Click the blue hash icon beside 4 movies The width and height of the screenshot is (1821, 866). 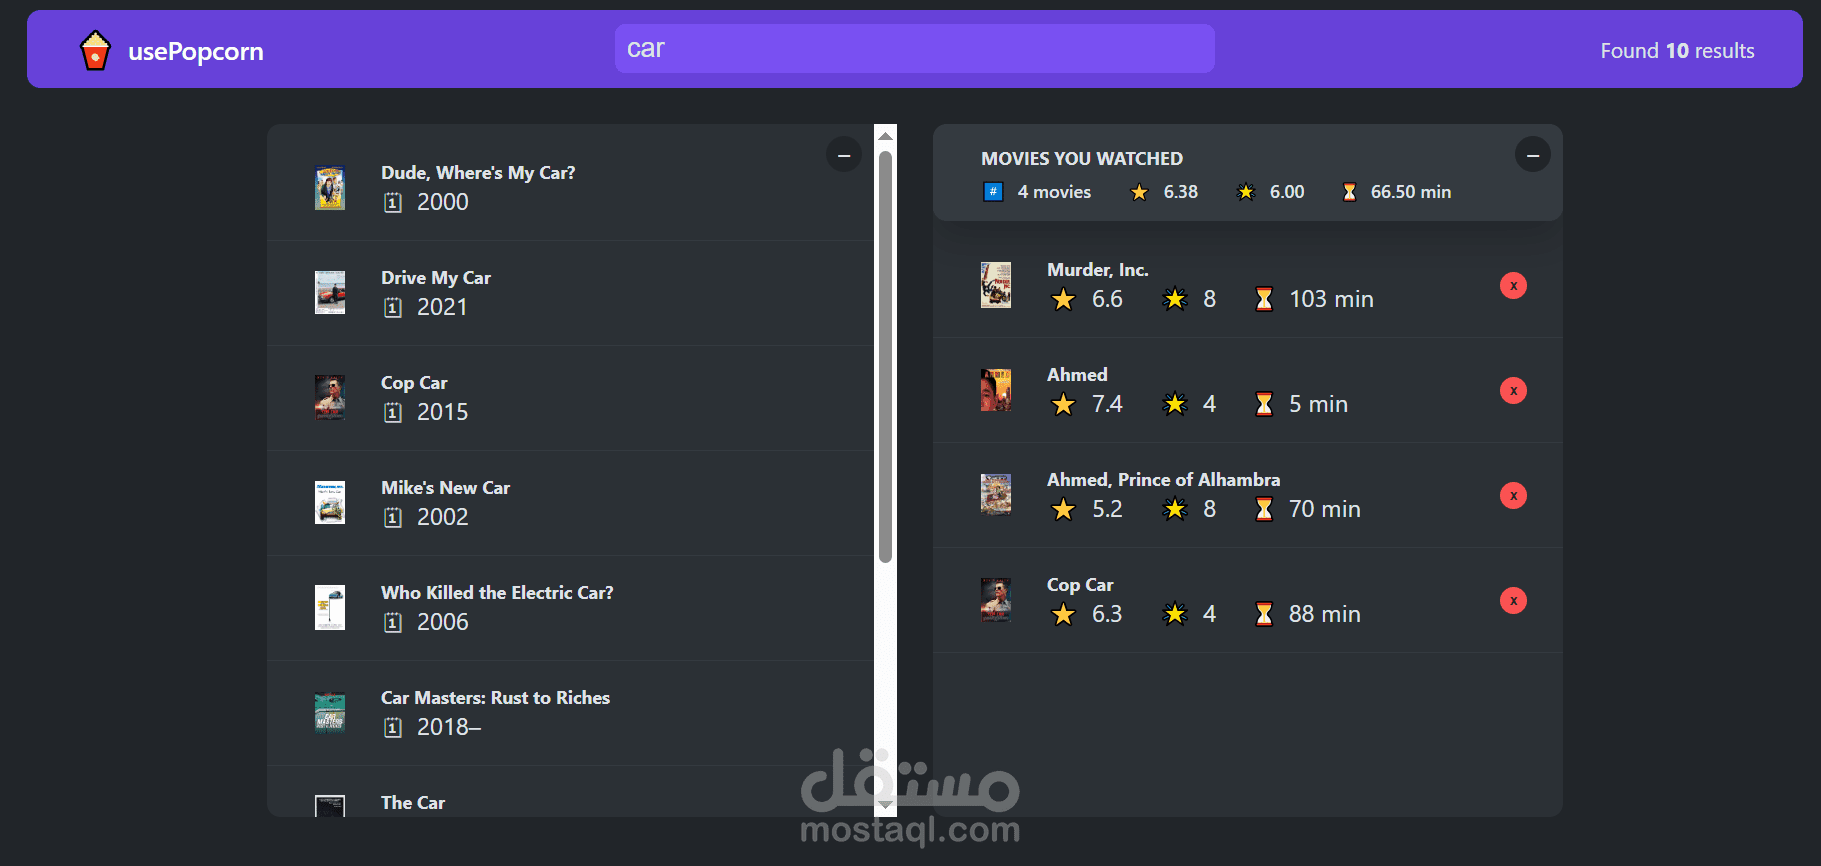(x=993, y=192)
